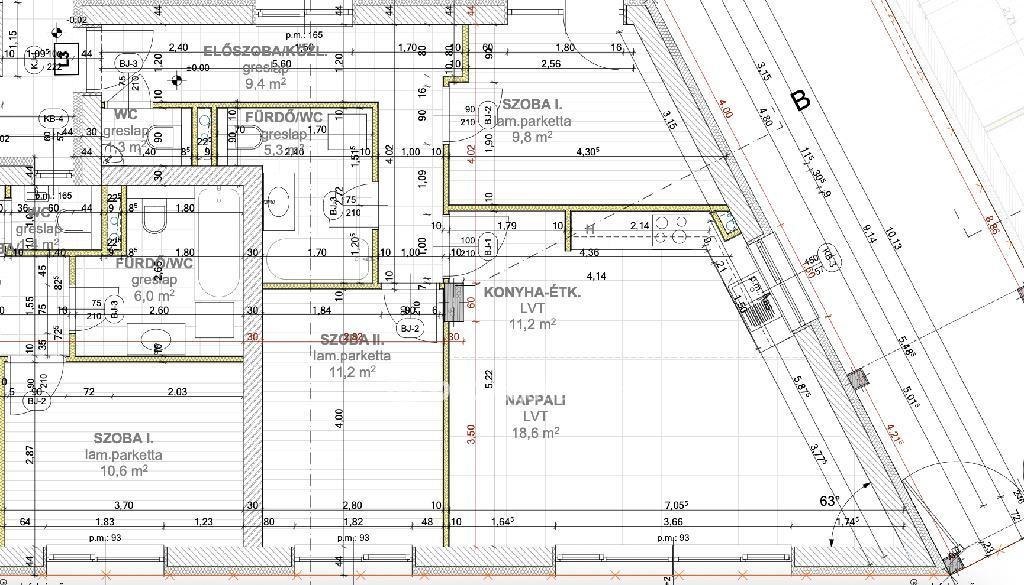Select the BJ-1 door tag near the kitchen

click(x=489, y=243)
